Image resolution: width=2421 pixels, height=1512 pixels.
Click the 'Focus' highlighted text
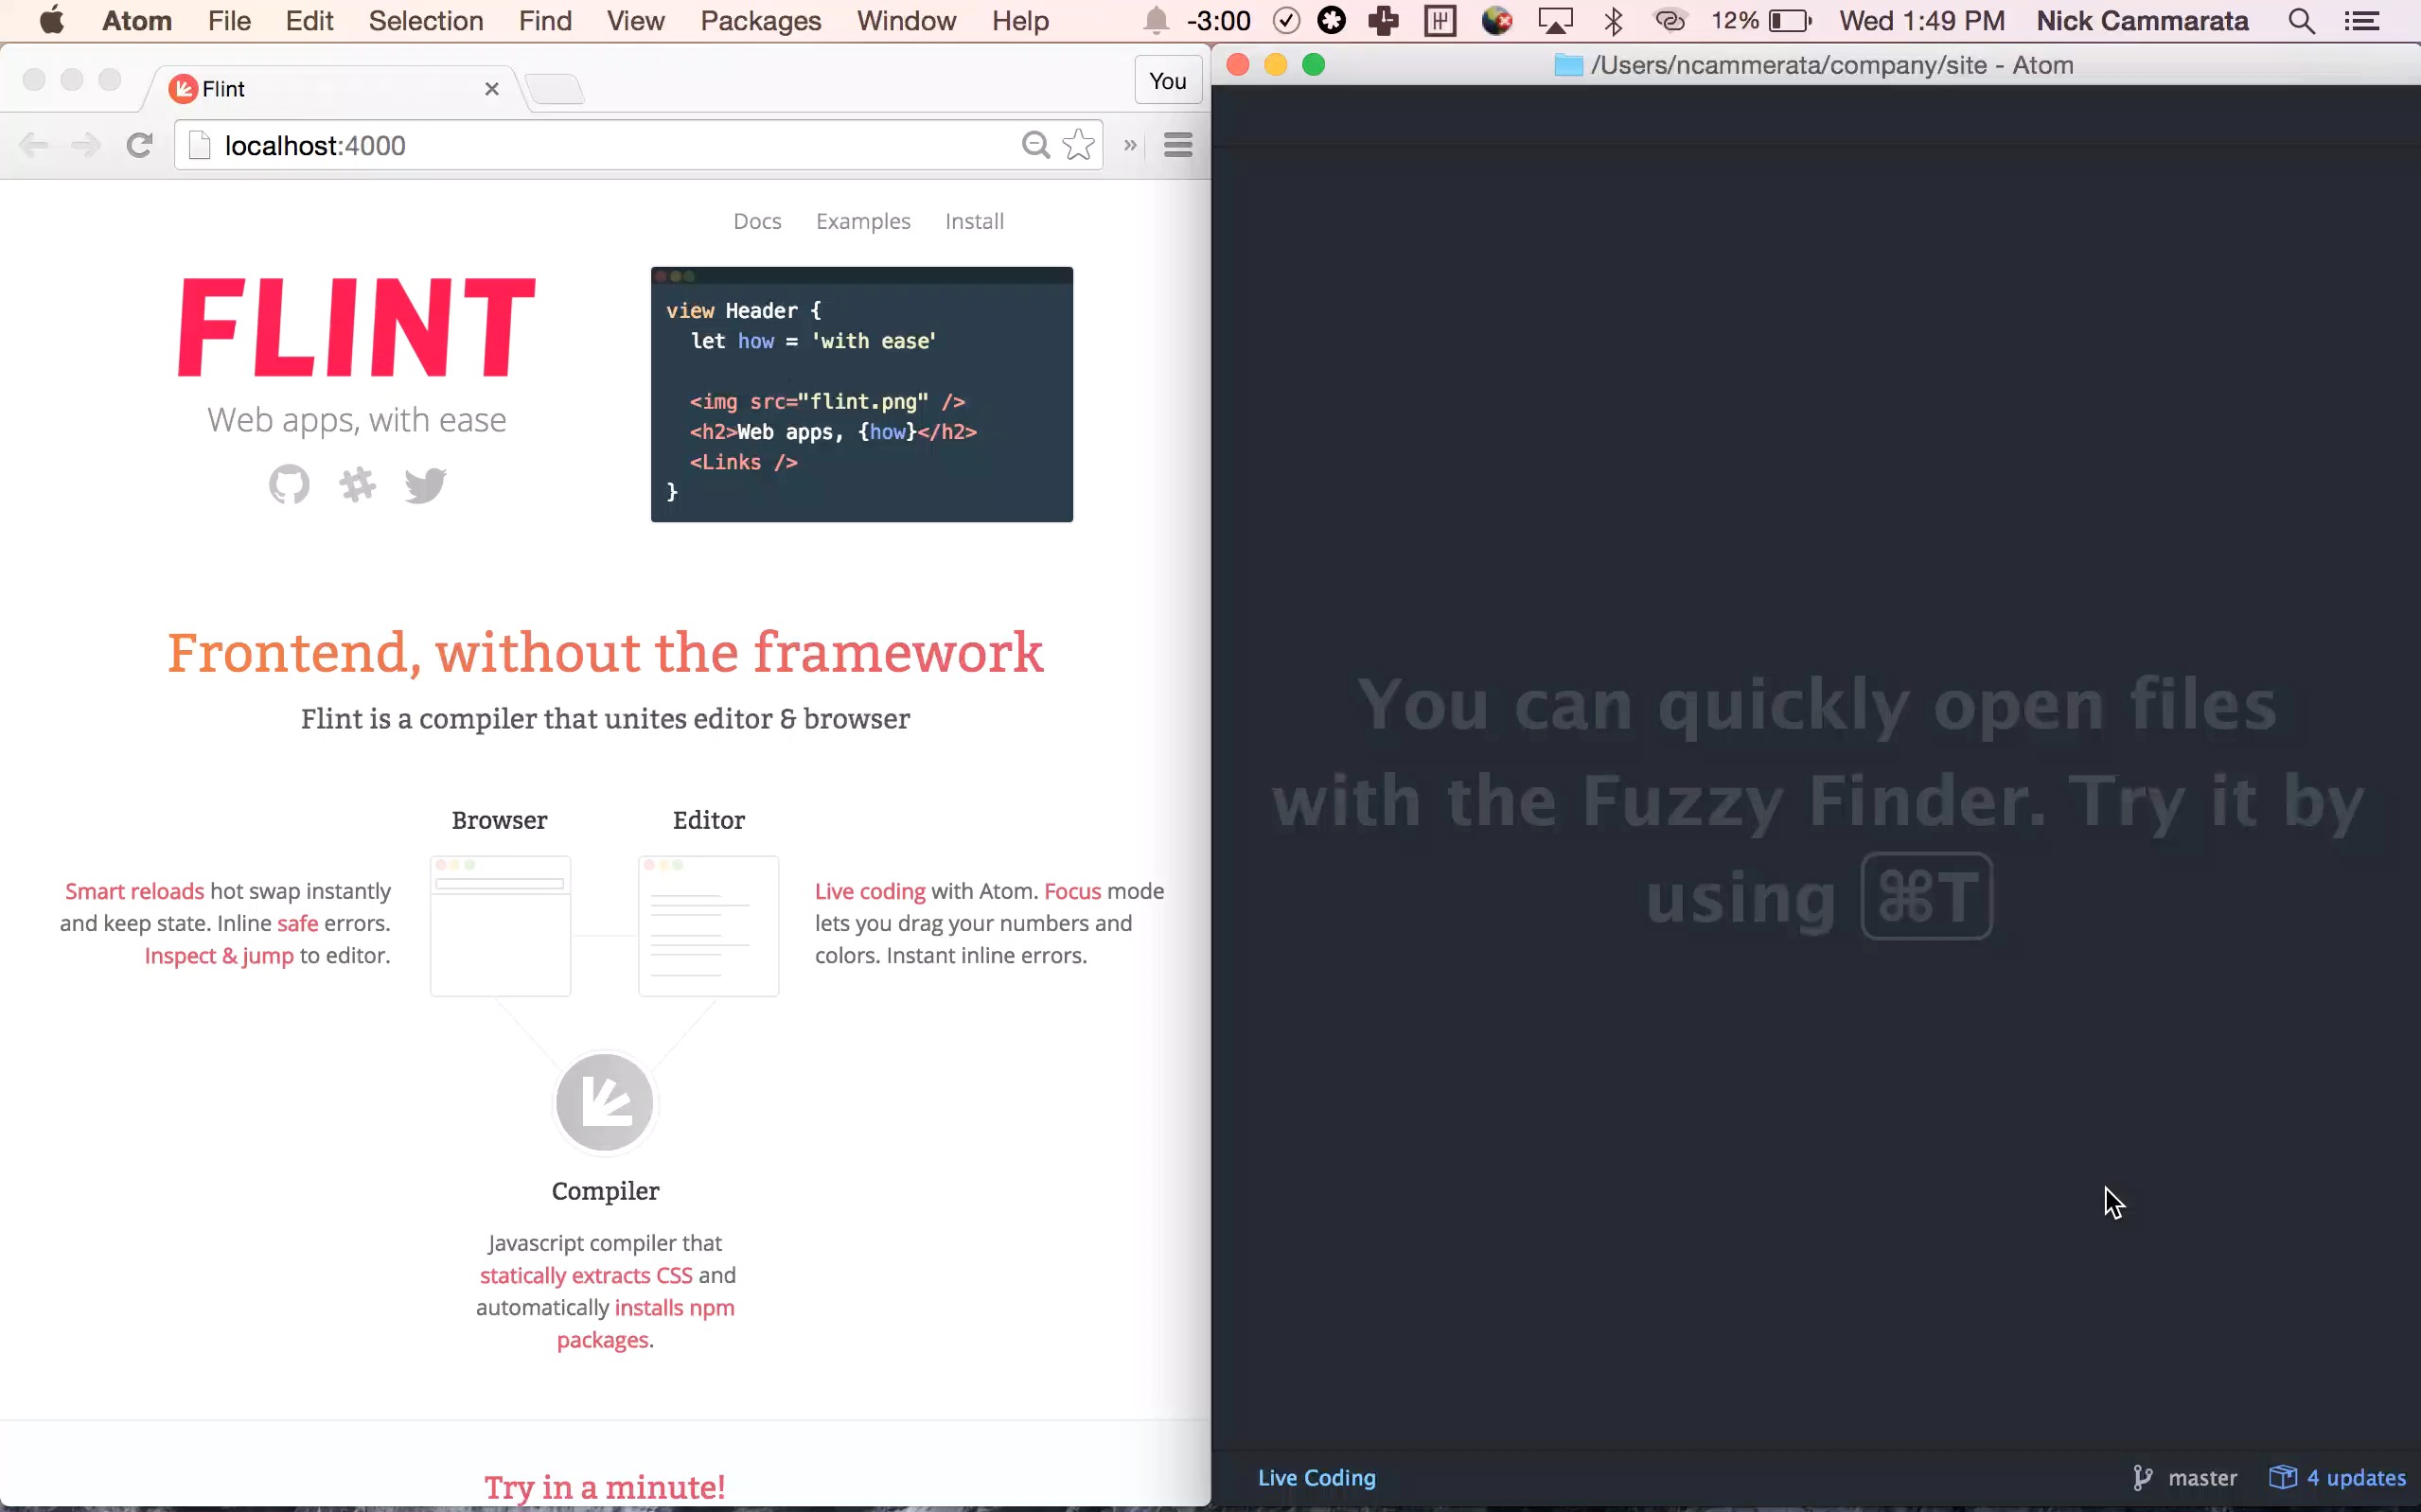[1072, 891]
